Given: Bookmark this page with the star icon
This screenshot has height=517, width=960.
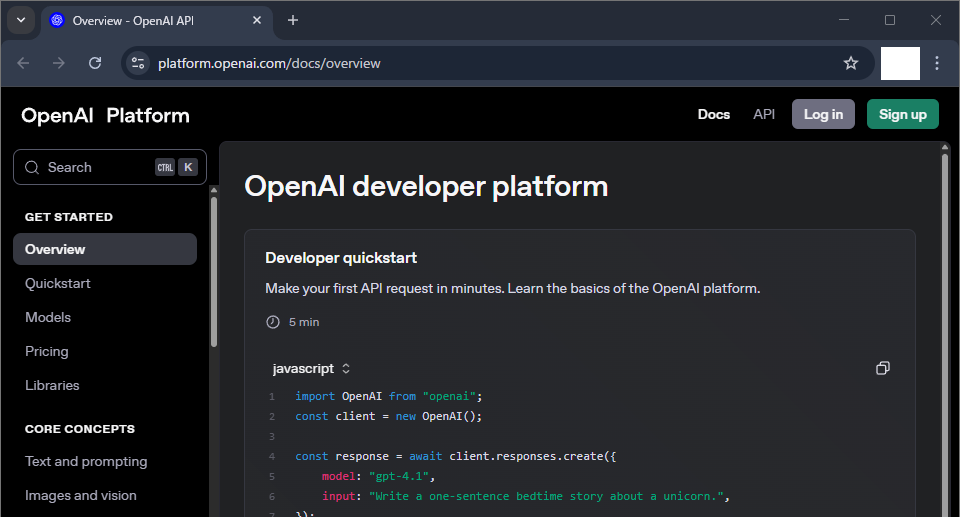Looking at the screenshot, I should tap(850, 63).
